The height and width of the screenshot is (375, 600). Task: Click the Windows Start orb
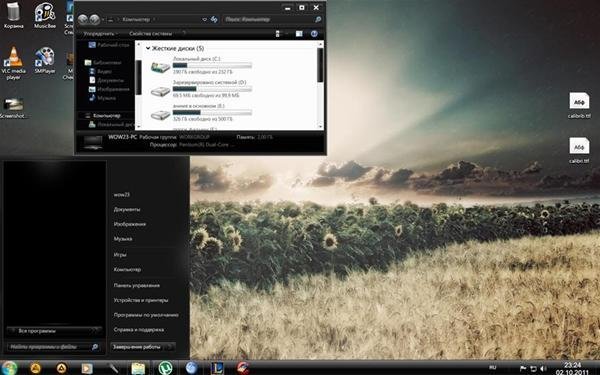click(8, 368)
